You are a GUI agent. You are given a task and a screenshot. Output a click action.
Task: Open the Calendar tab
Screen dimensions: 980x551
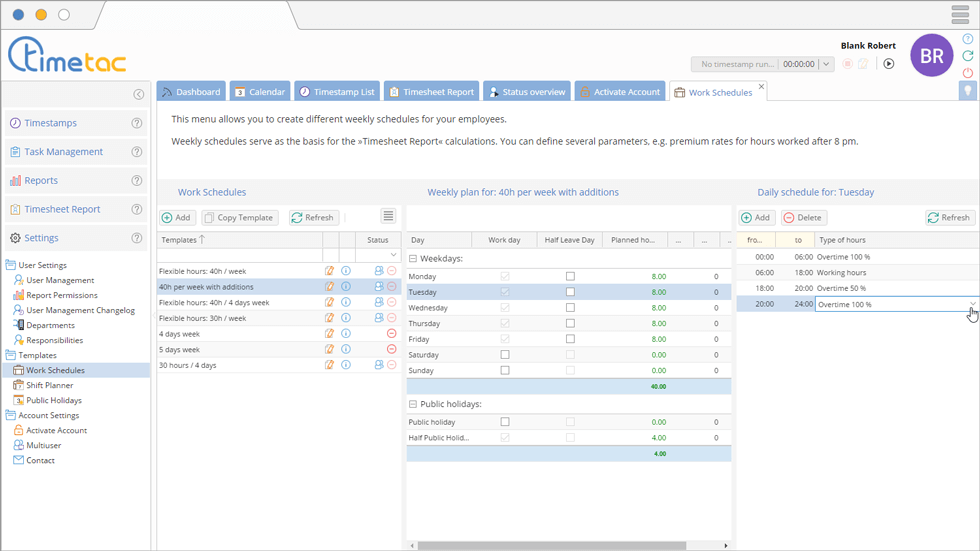click(x=260, y=92)
